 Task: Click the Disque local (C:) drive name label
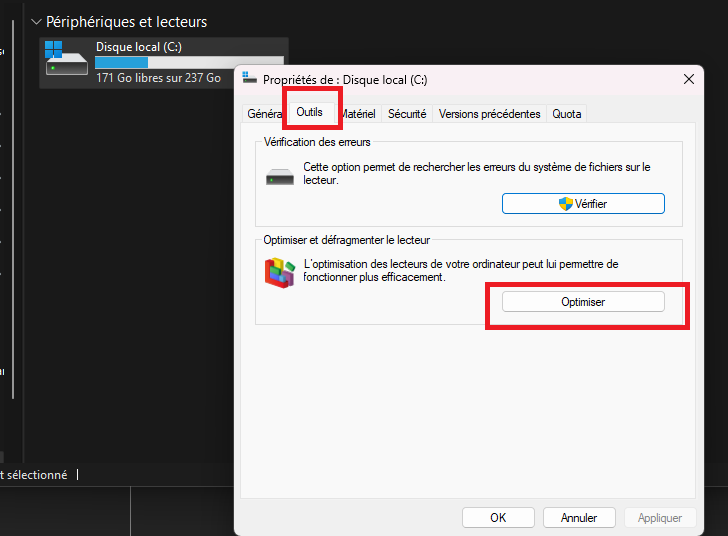[x=138, y=47]
